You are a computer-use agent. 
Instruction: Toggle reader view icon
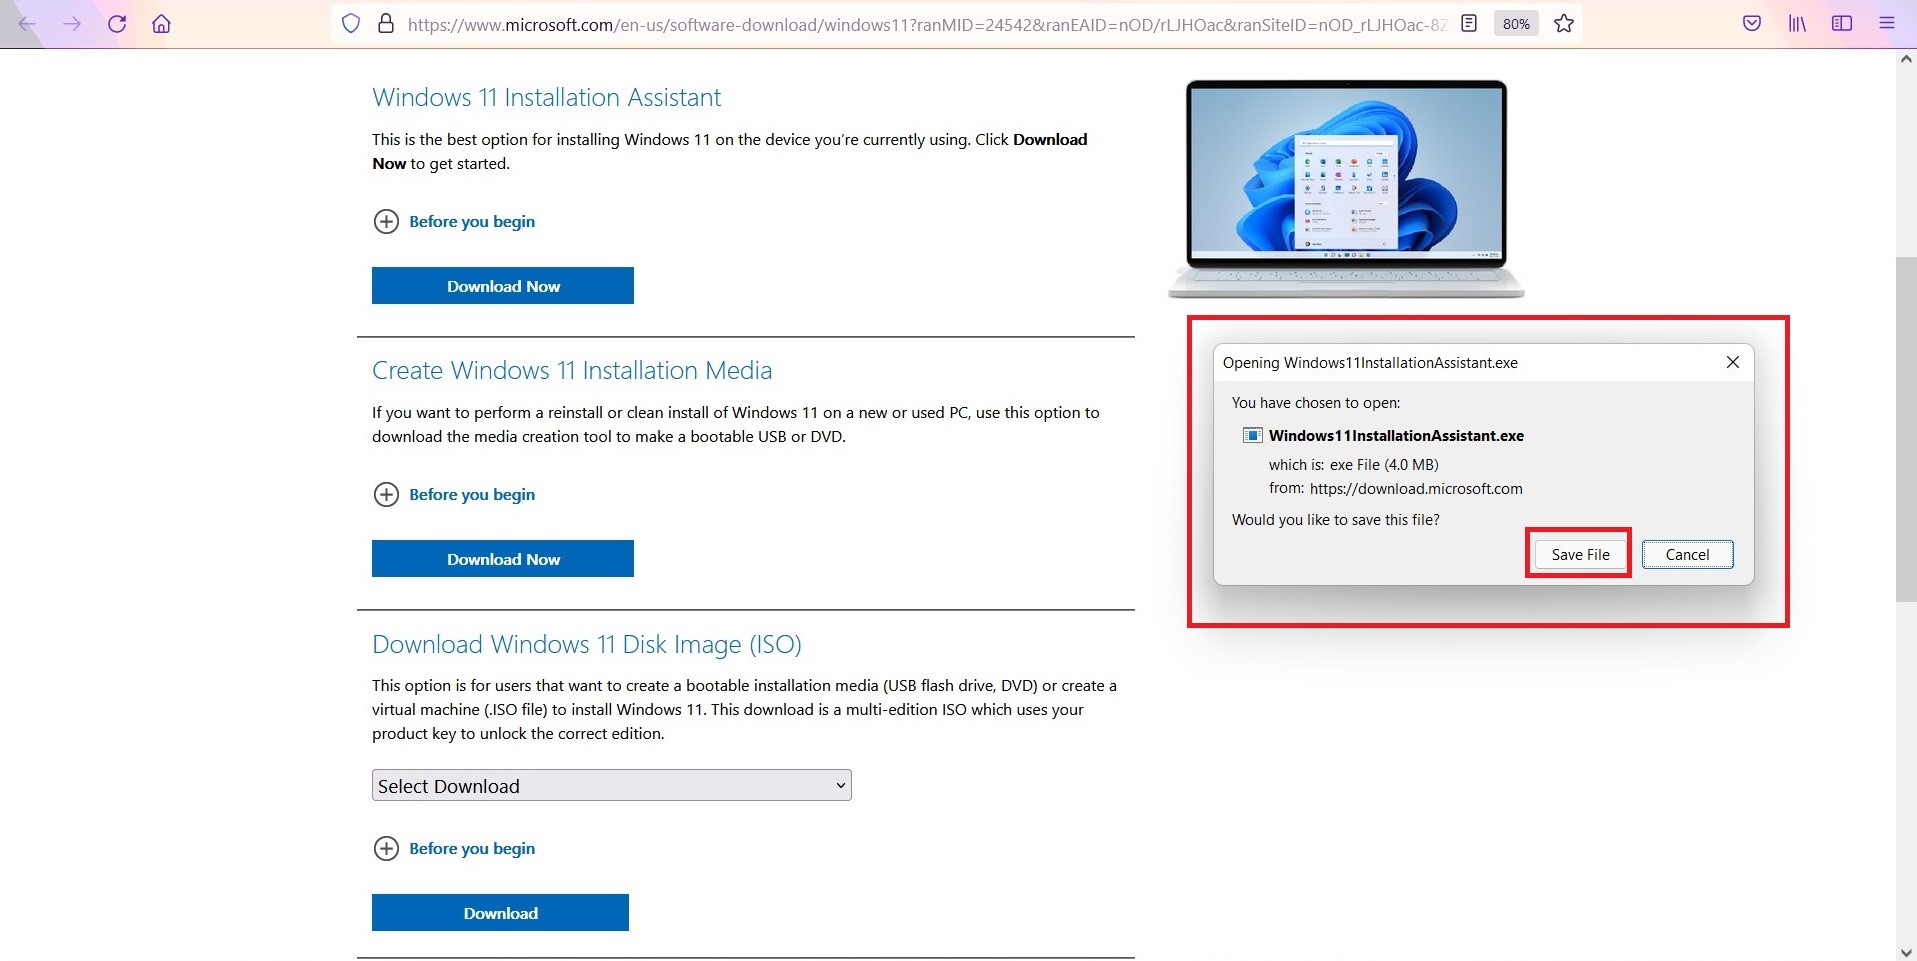click(1469, 23)
